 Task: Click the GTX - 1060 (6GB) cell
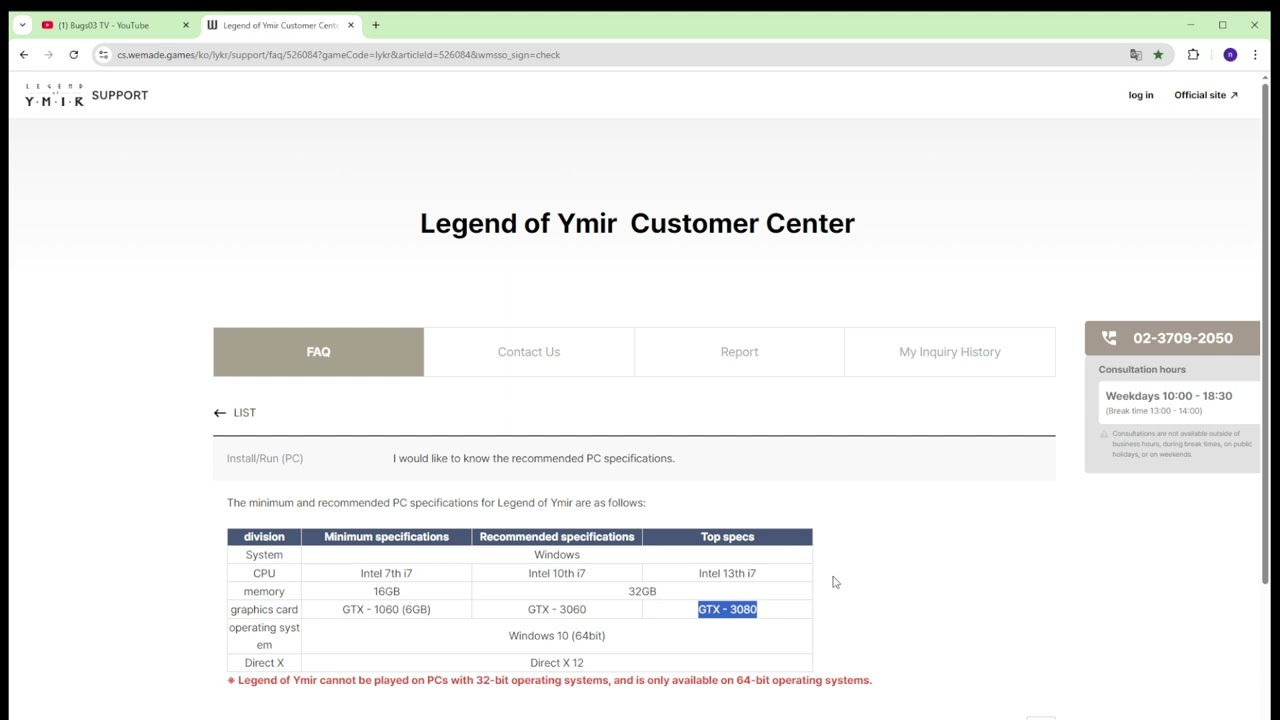[x=386, y=609]
